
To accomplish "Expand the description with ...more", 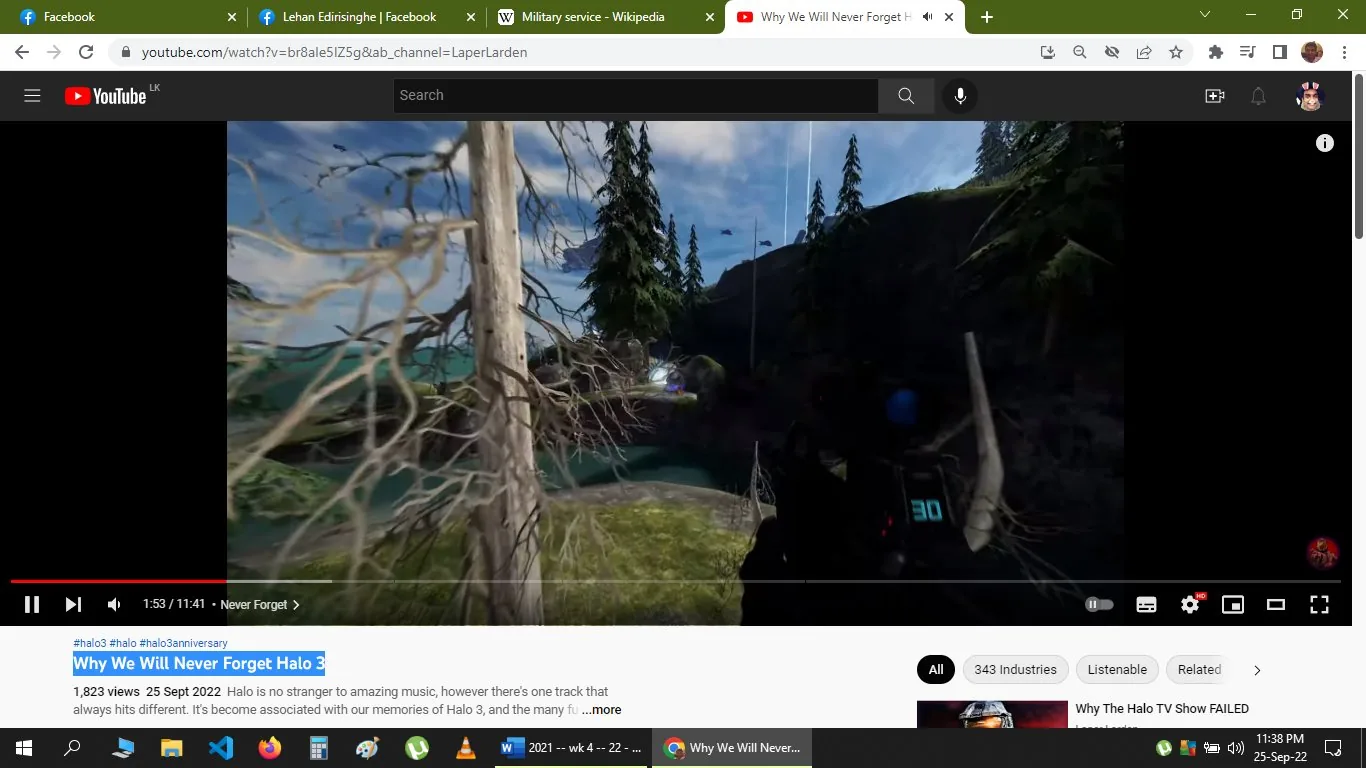I will 601,709.
